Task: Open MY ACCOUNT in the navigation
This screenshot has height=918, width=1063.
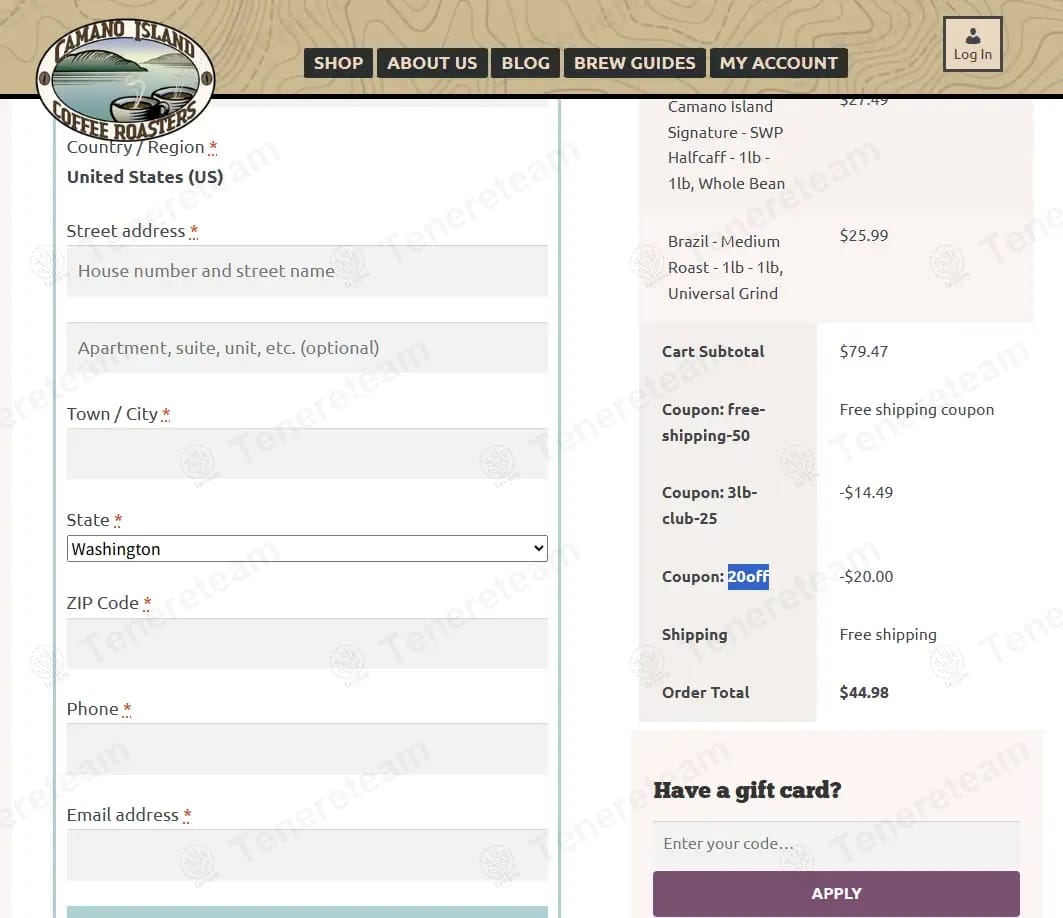Action: click(778, 63)
